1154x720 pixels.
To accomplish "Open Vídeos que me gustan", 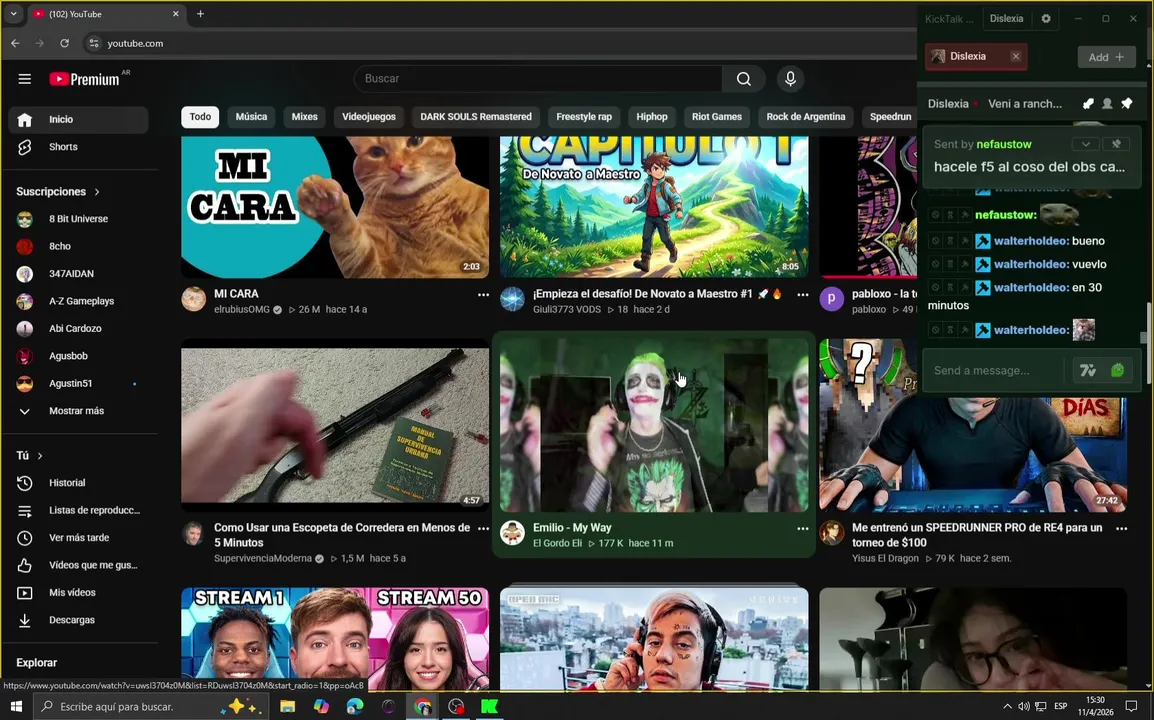I will click(x=78, y=565).
